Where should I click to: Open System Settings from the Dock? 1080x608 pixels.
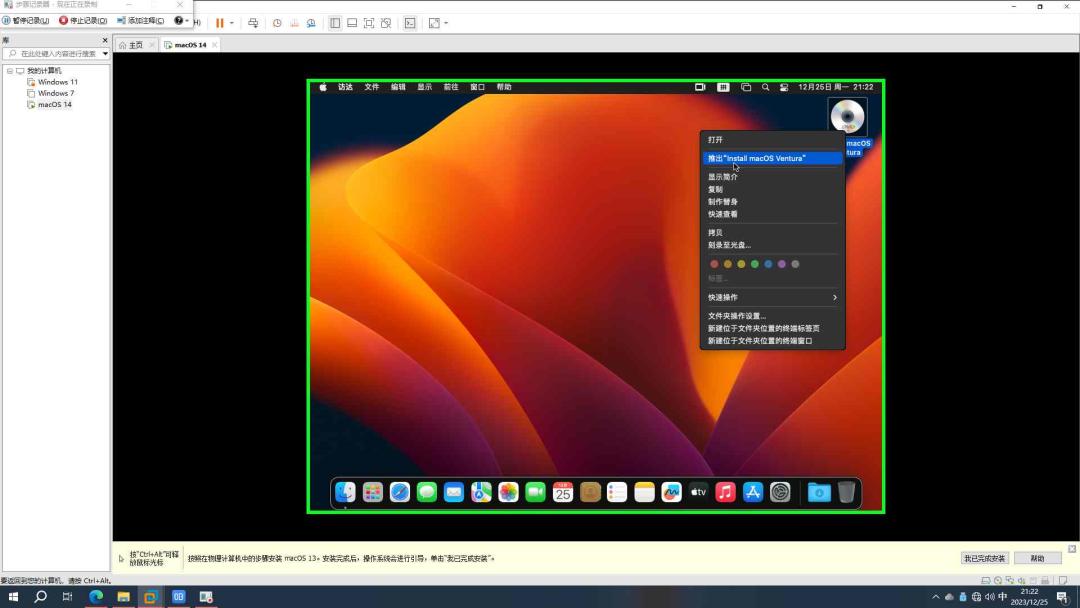780,491
